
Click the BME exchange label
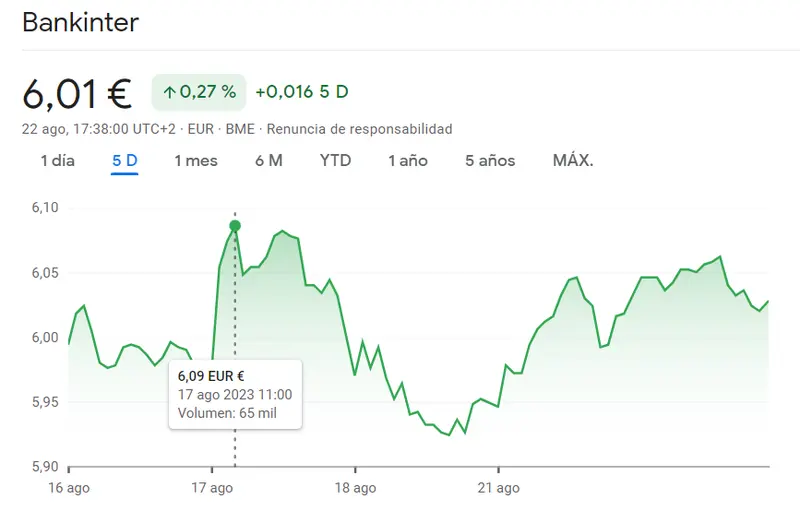pyautogui.click(x=240, y=129)
